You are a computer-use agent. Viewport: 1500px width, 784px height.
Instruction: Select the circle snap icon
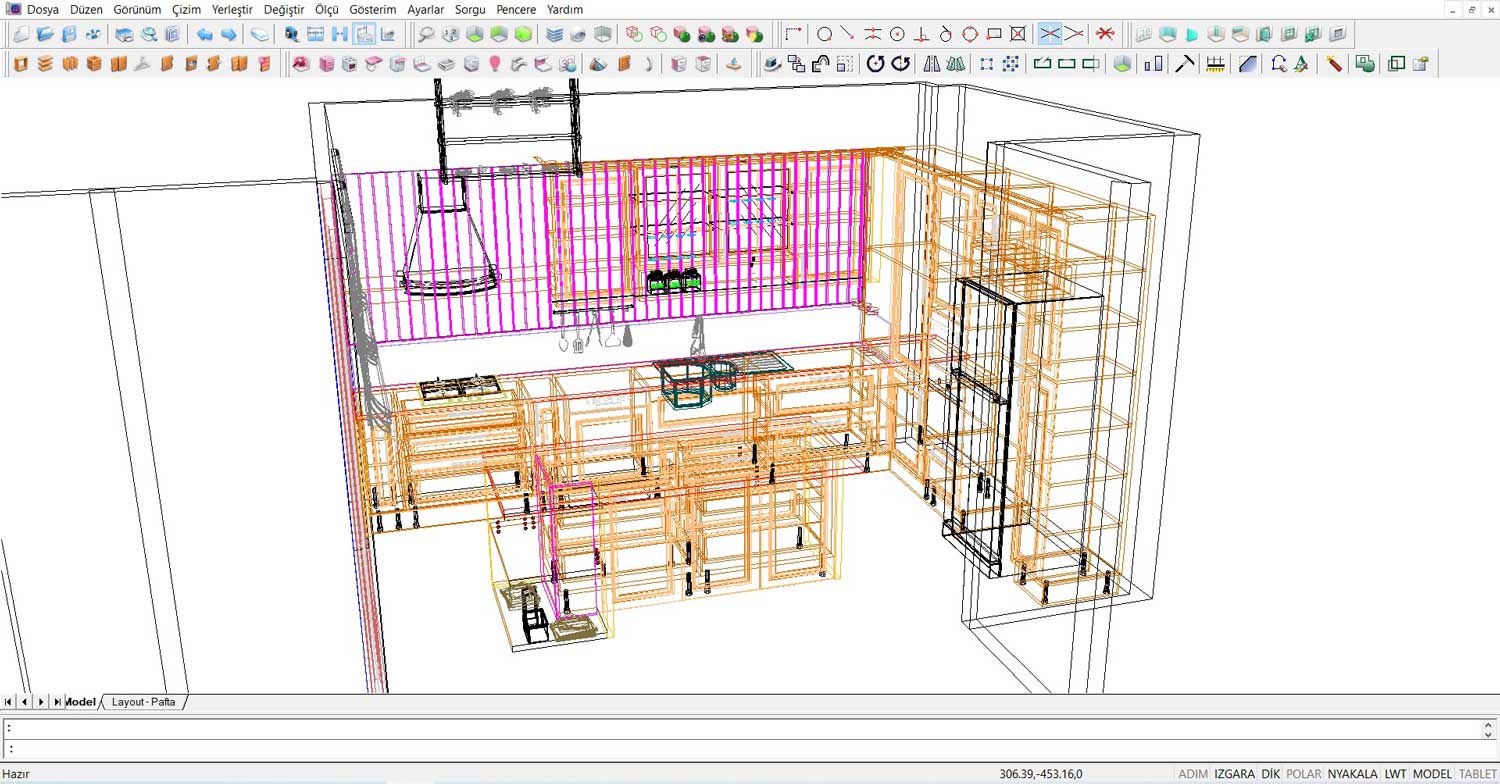[x=824, y=34]
